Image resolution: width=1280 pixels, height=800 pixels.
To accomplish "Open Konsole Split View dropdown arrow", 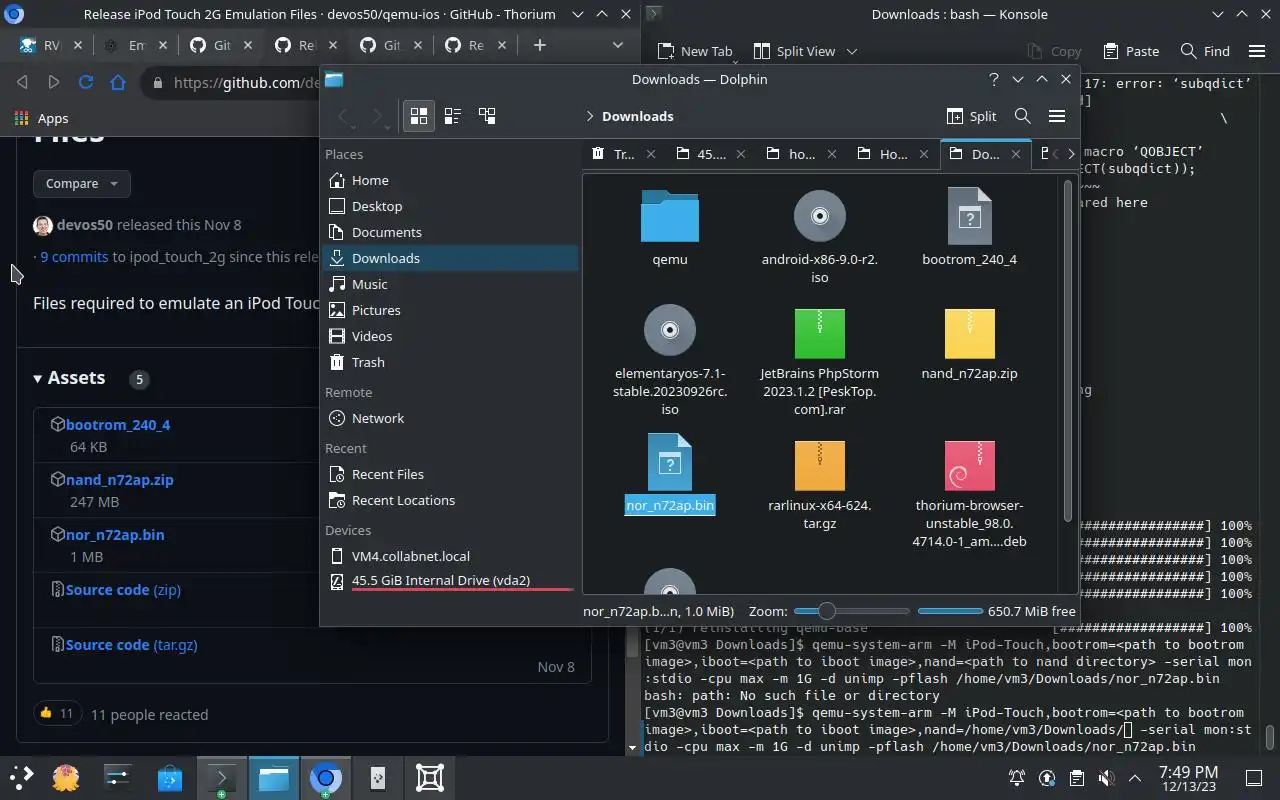I will coord(852,51).
